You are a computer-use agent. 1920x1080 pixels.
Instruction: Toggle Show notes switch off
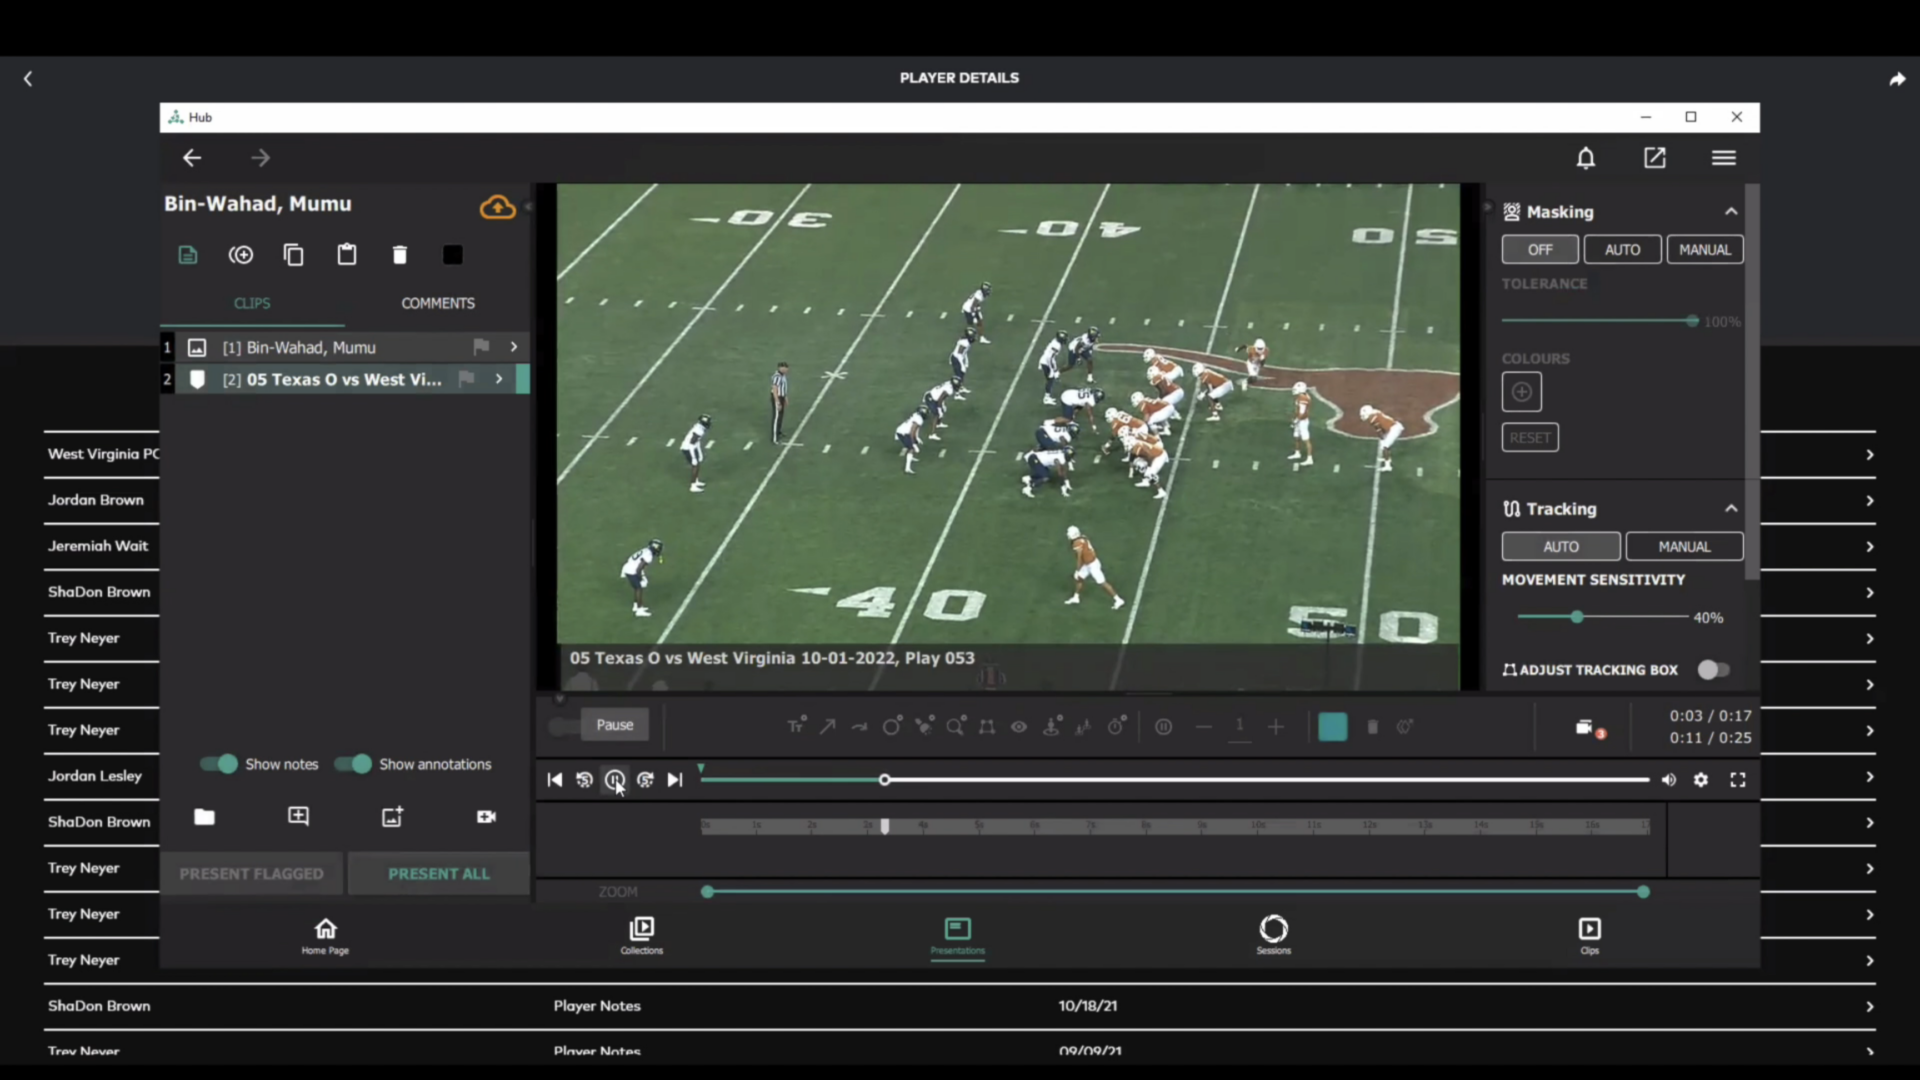tap(222, 764)
